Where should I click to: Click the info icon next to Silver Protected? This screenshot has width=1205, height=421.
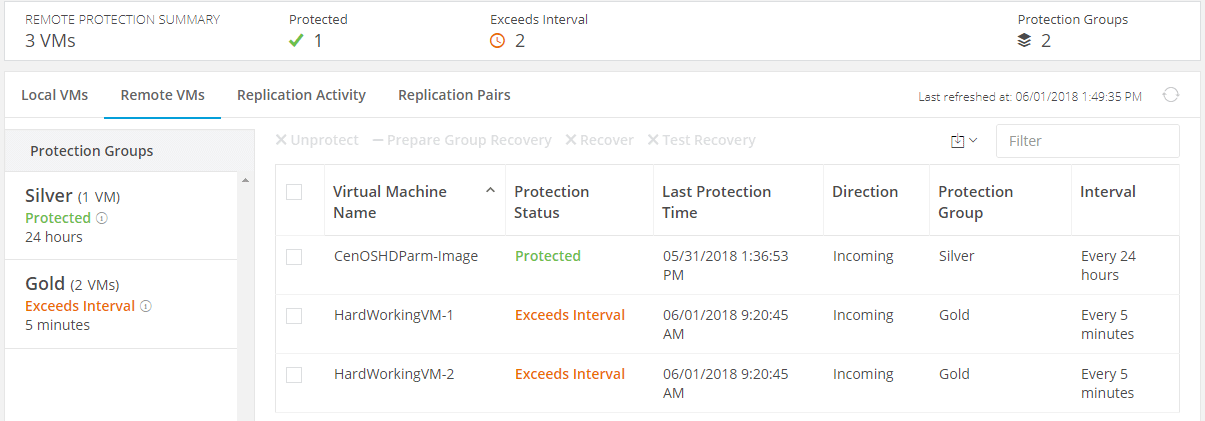click(x=102, y=218)
